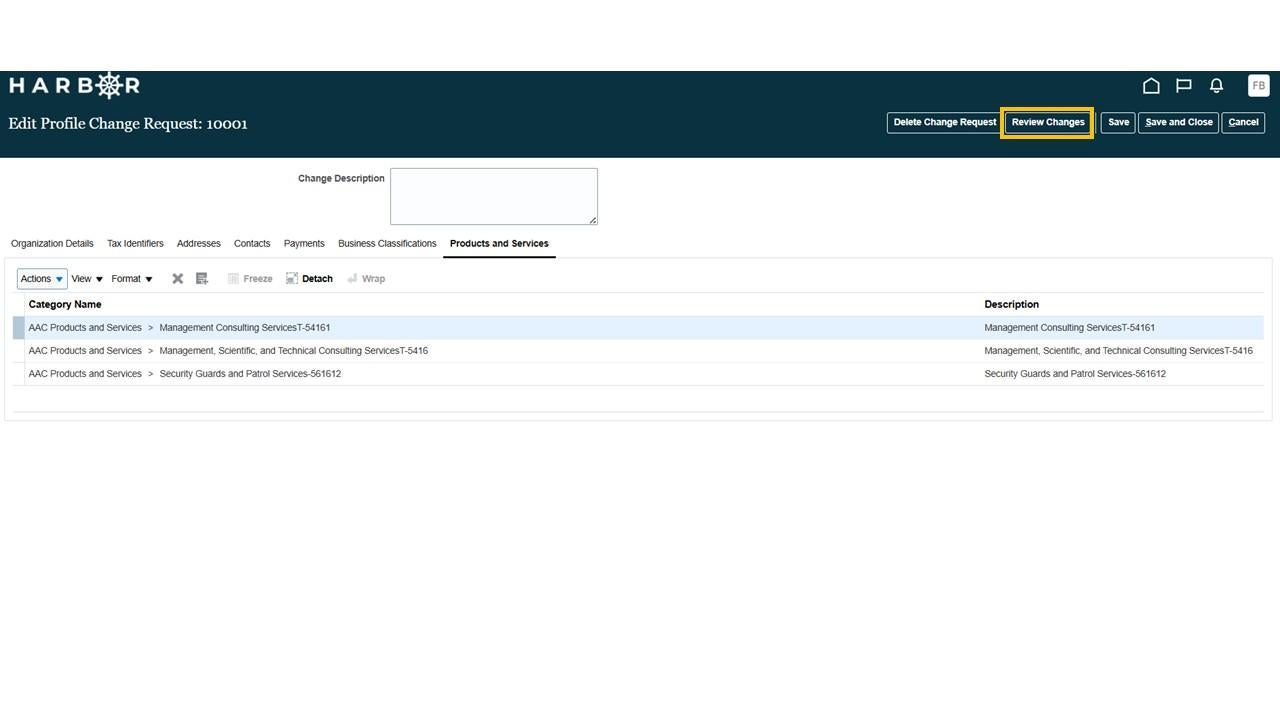This screenshot has height=720, width=1280.
Task: Click the Harbor logo
Action: [x=75, y=86]
